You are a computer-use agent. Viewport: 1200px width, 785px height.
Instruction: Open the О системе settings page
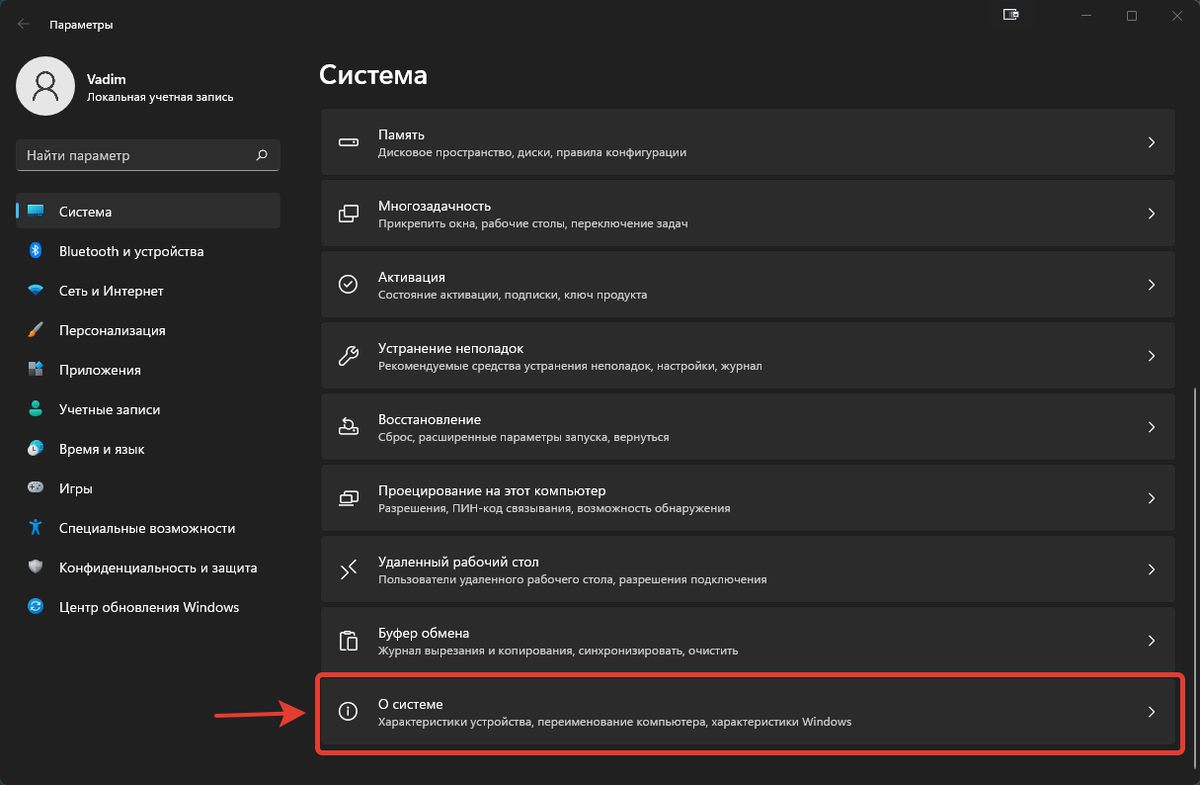747,712
